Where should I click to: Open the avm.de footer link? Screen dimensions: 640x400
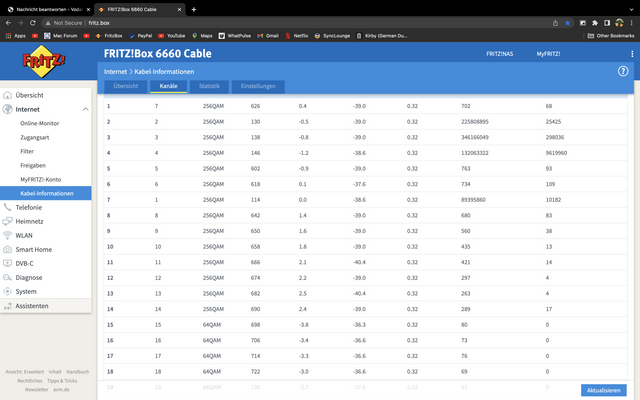coord(61,389)
